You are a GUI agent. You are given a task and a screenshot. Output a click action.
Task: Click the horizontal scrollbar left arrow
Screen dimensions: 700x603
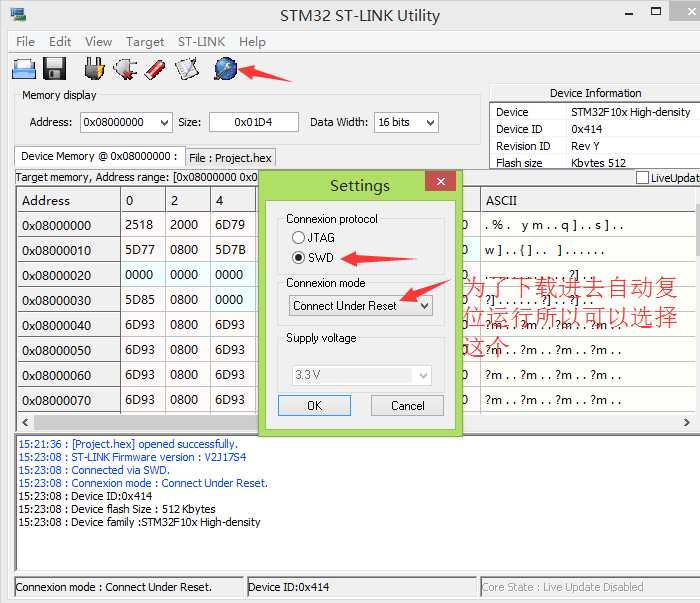[25, 422]
